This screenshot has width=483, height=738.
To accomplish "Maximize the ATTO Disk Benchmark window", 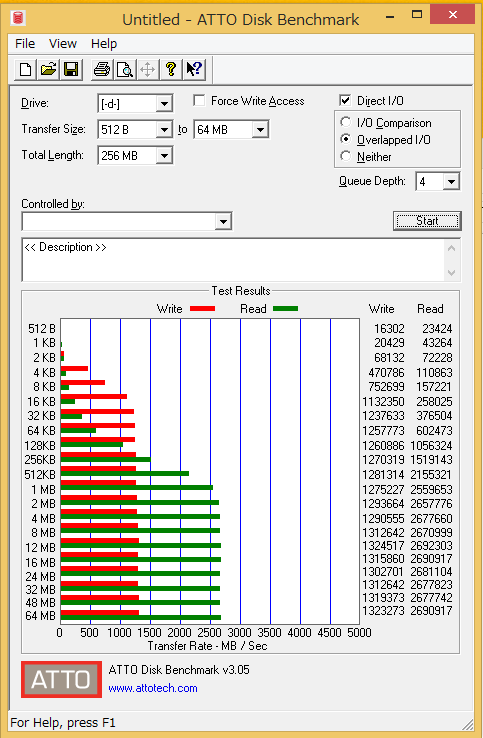I will pos(417,15).
